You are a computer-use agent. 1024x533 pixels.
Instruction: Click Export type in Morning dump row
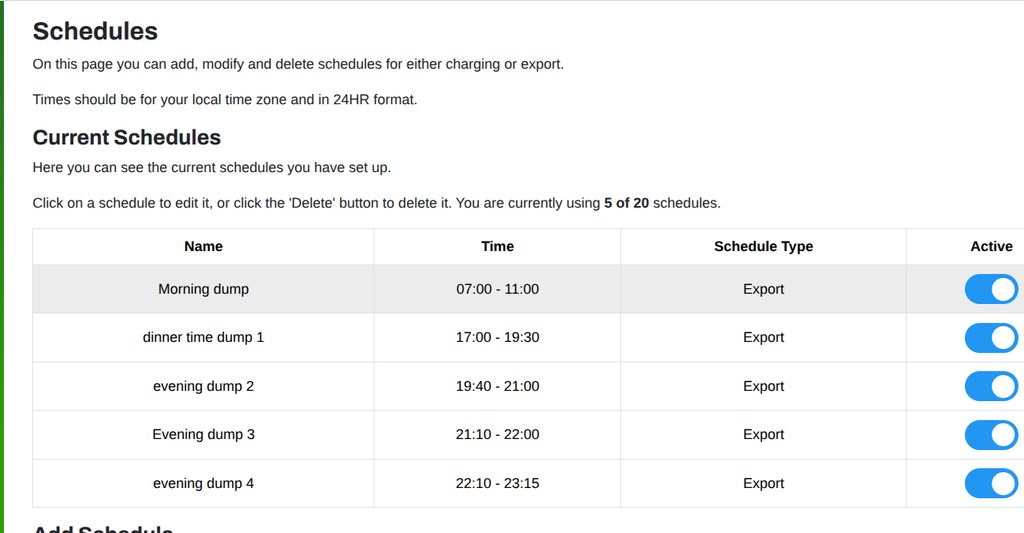(x=763, y=289)
